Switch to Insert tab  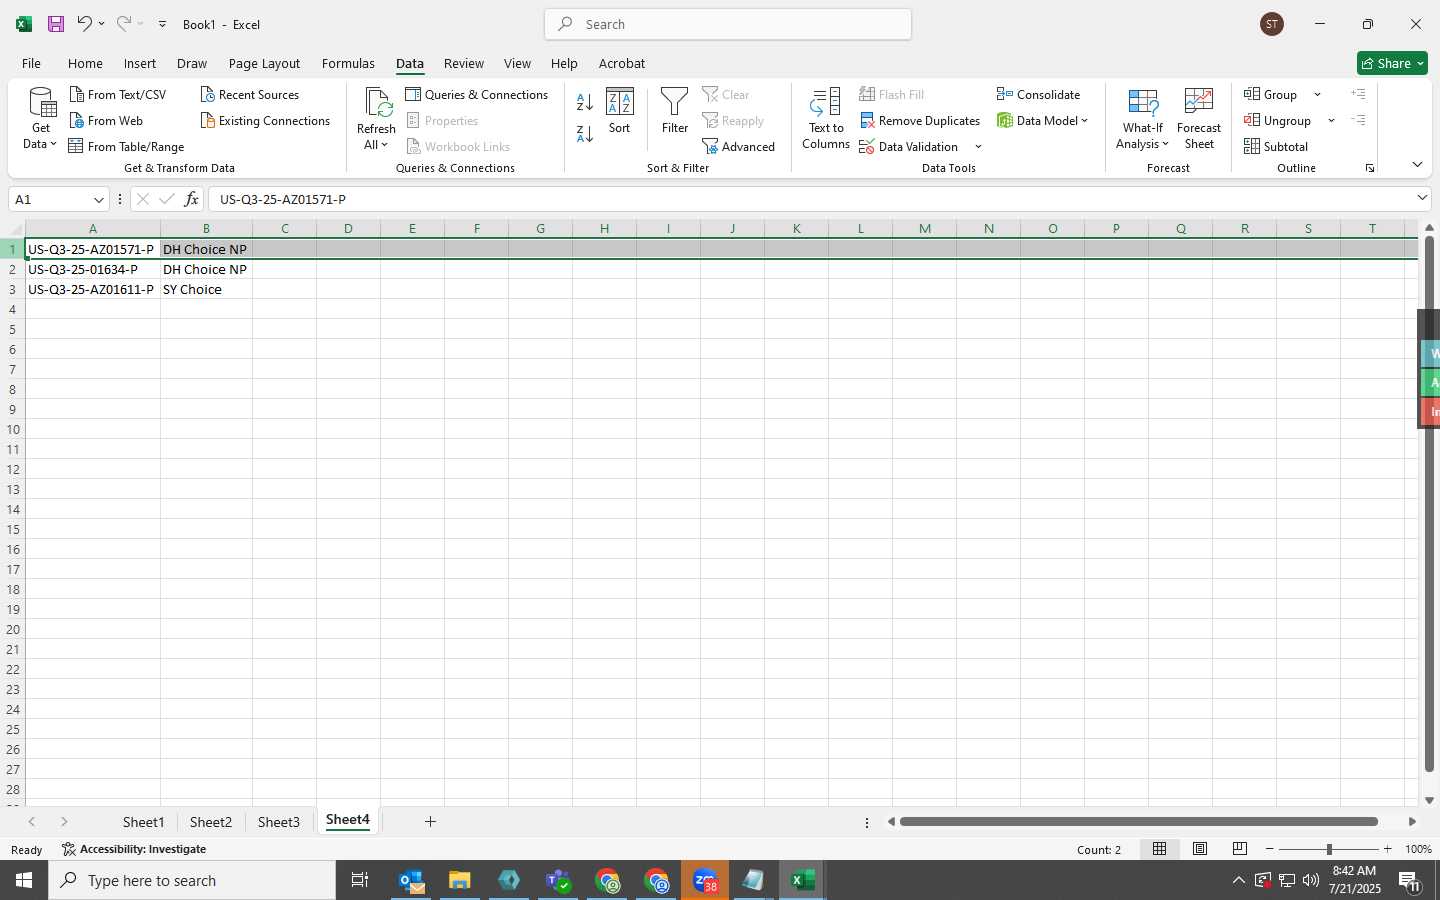(140, 63)
